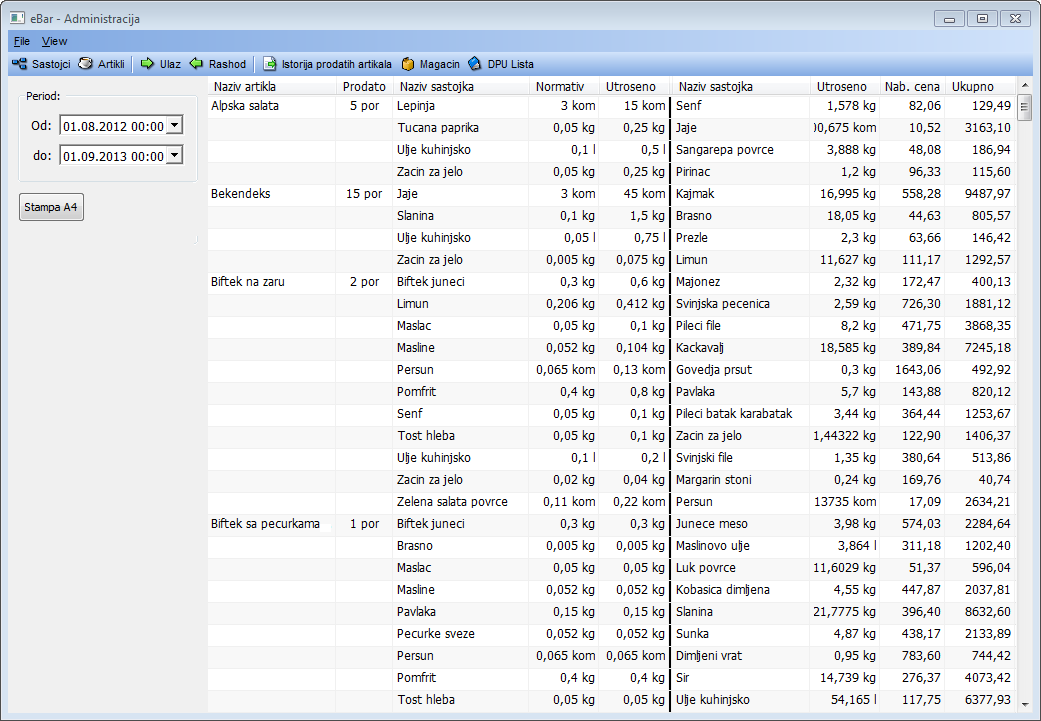Sort by Naziv artikla column header
The image size is (1041, 721).
[245, 87]
